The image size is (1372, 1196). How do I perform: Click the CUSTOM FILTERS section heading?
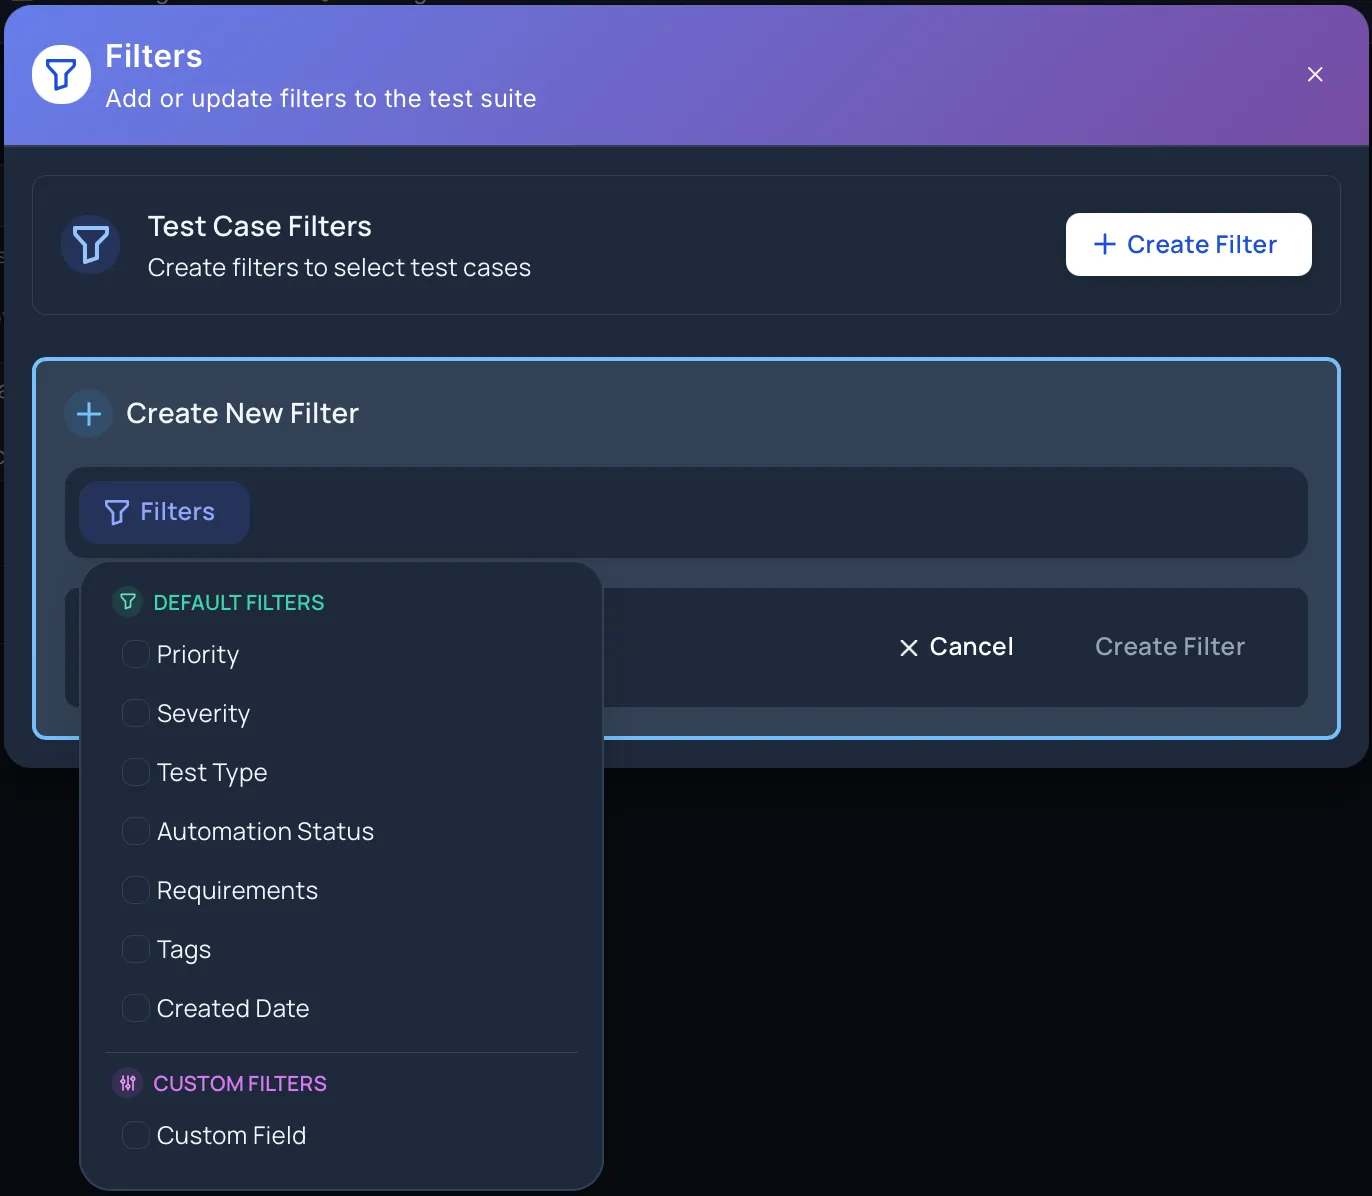pyautogui.click(x=240, y=1083)
